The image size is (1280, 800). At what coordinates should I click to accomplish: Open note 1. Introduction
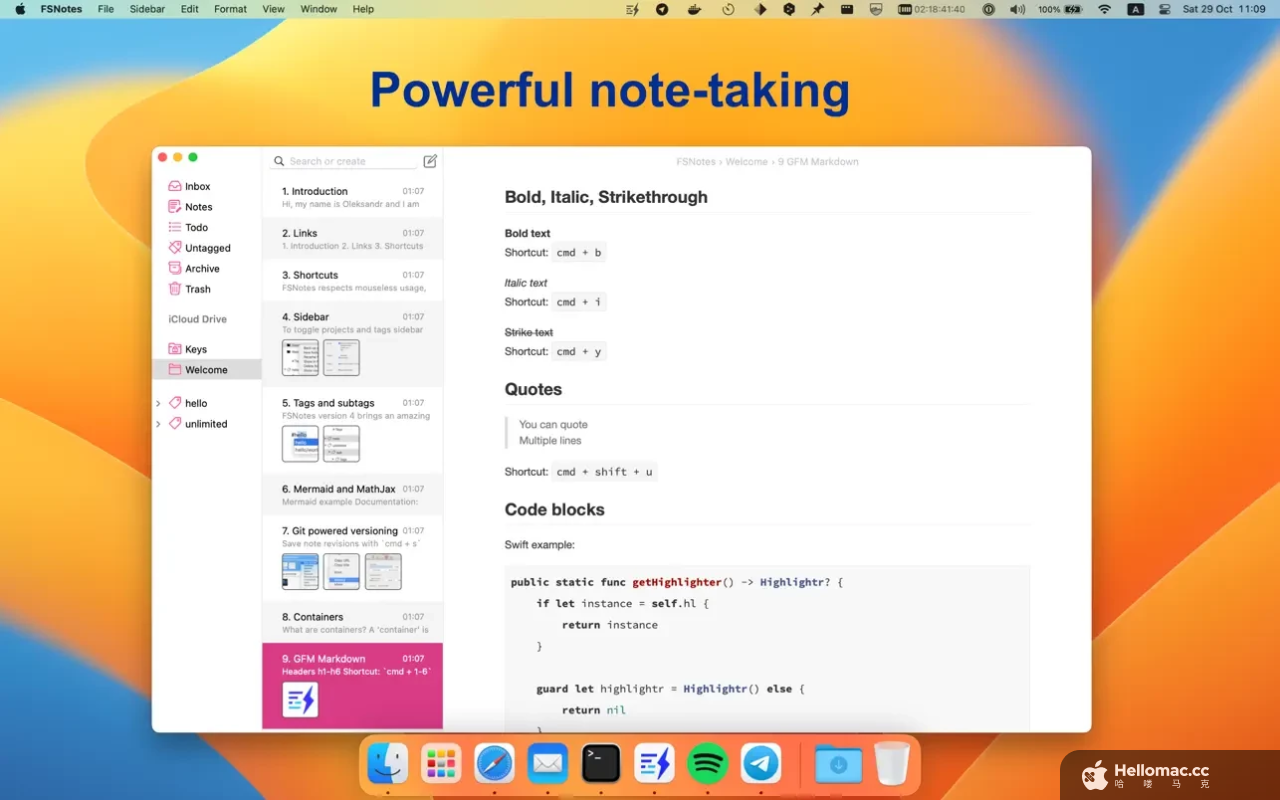(352, 197)
